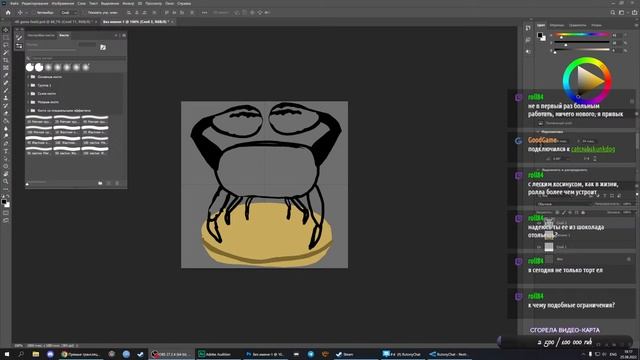Open the Windows Start menu
The image size is (640, 360).
coord(7,354)
